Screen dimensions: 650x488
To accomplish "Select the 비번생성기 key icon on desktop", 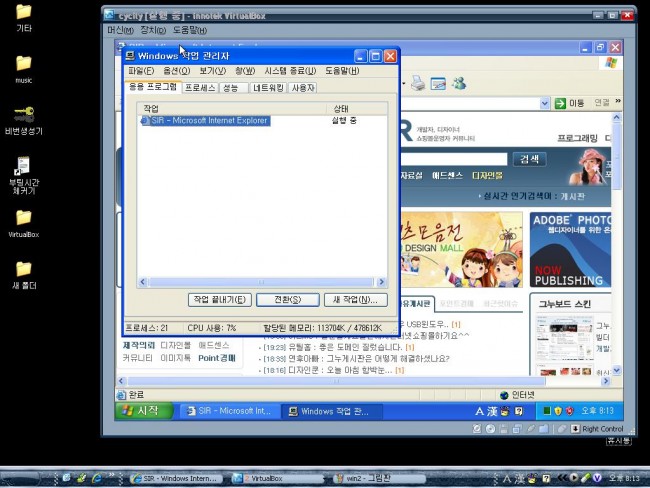I will [x=24, y=121].
